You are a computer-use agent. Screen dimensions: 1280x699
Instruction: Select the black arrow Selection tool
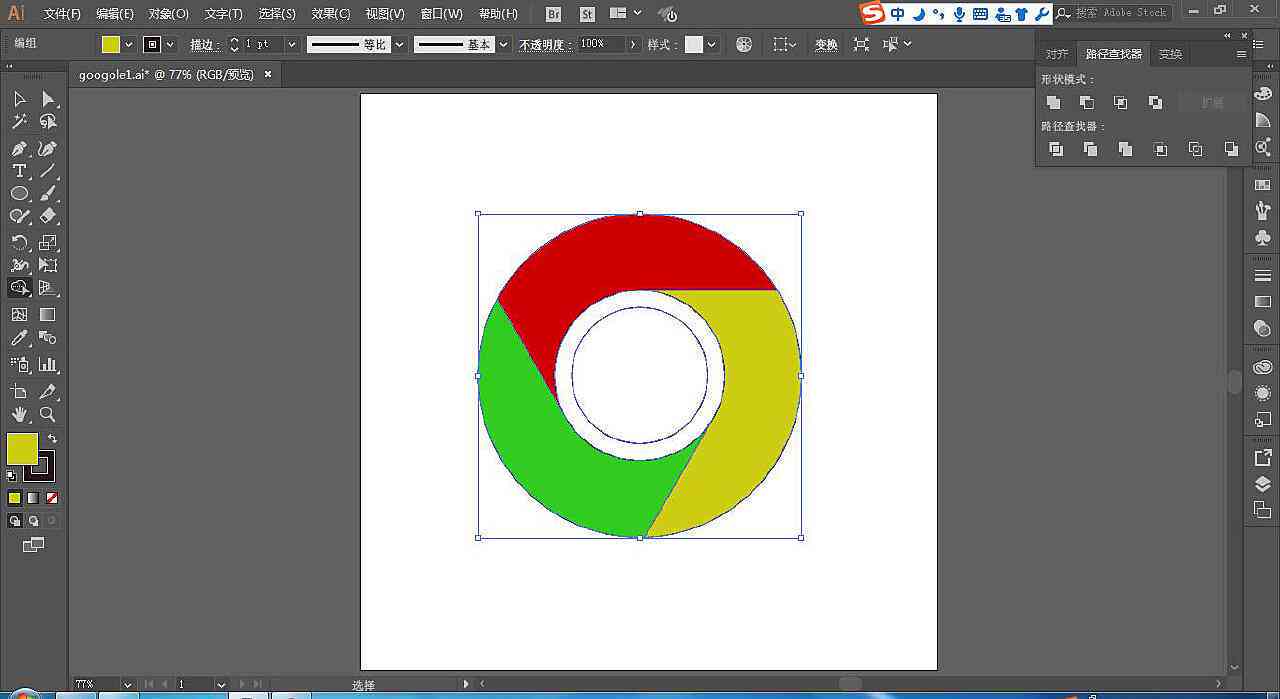pos(19,99)
